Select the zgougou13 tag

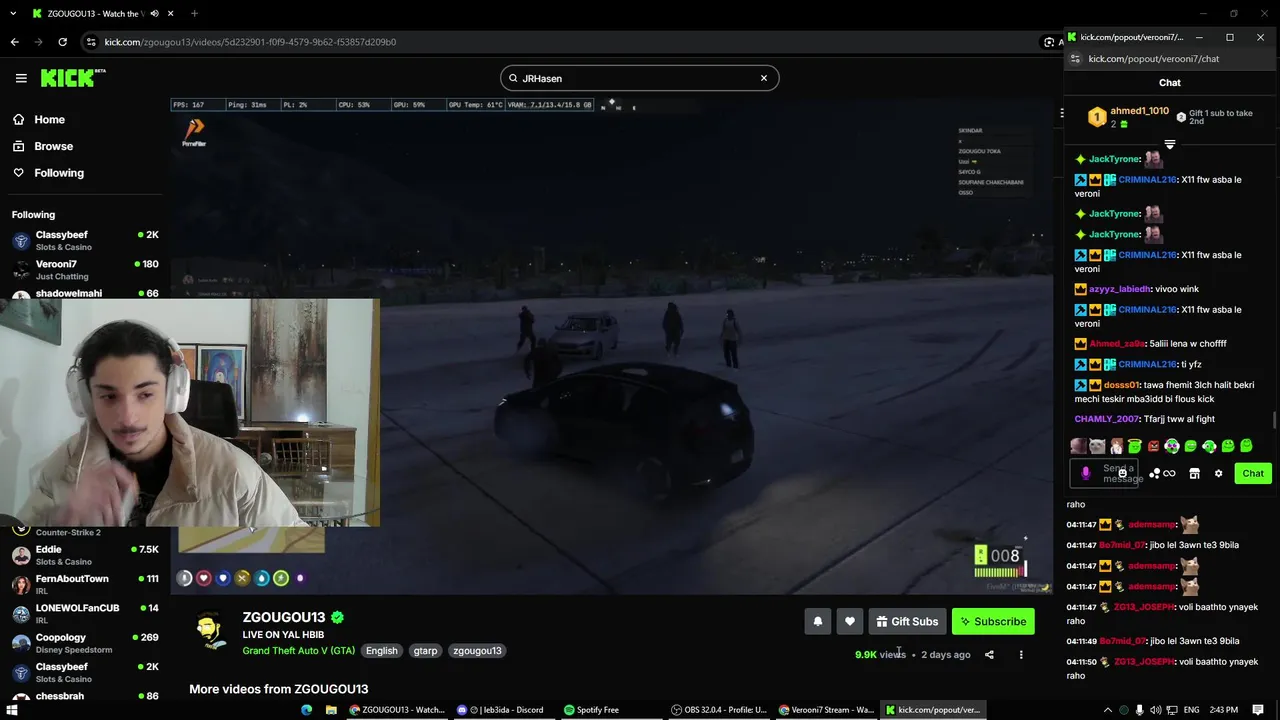(477, 651)
